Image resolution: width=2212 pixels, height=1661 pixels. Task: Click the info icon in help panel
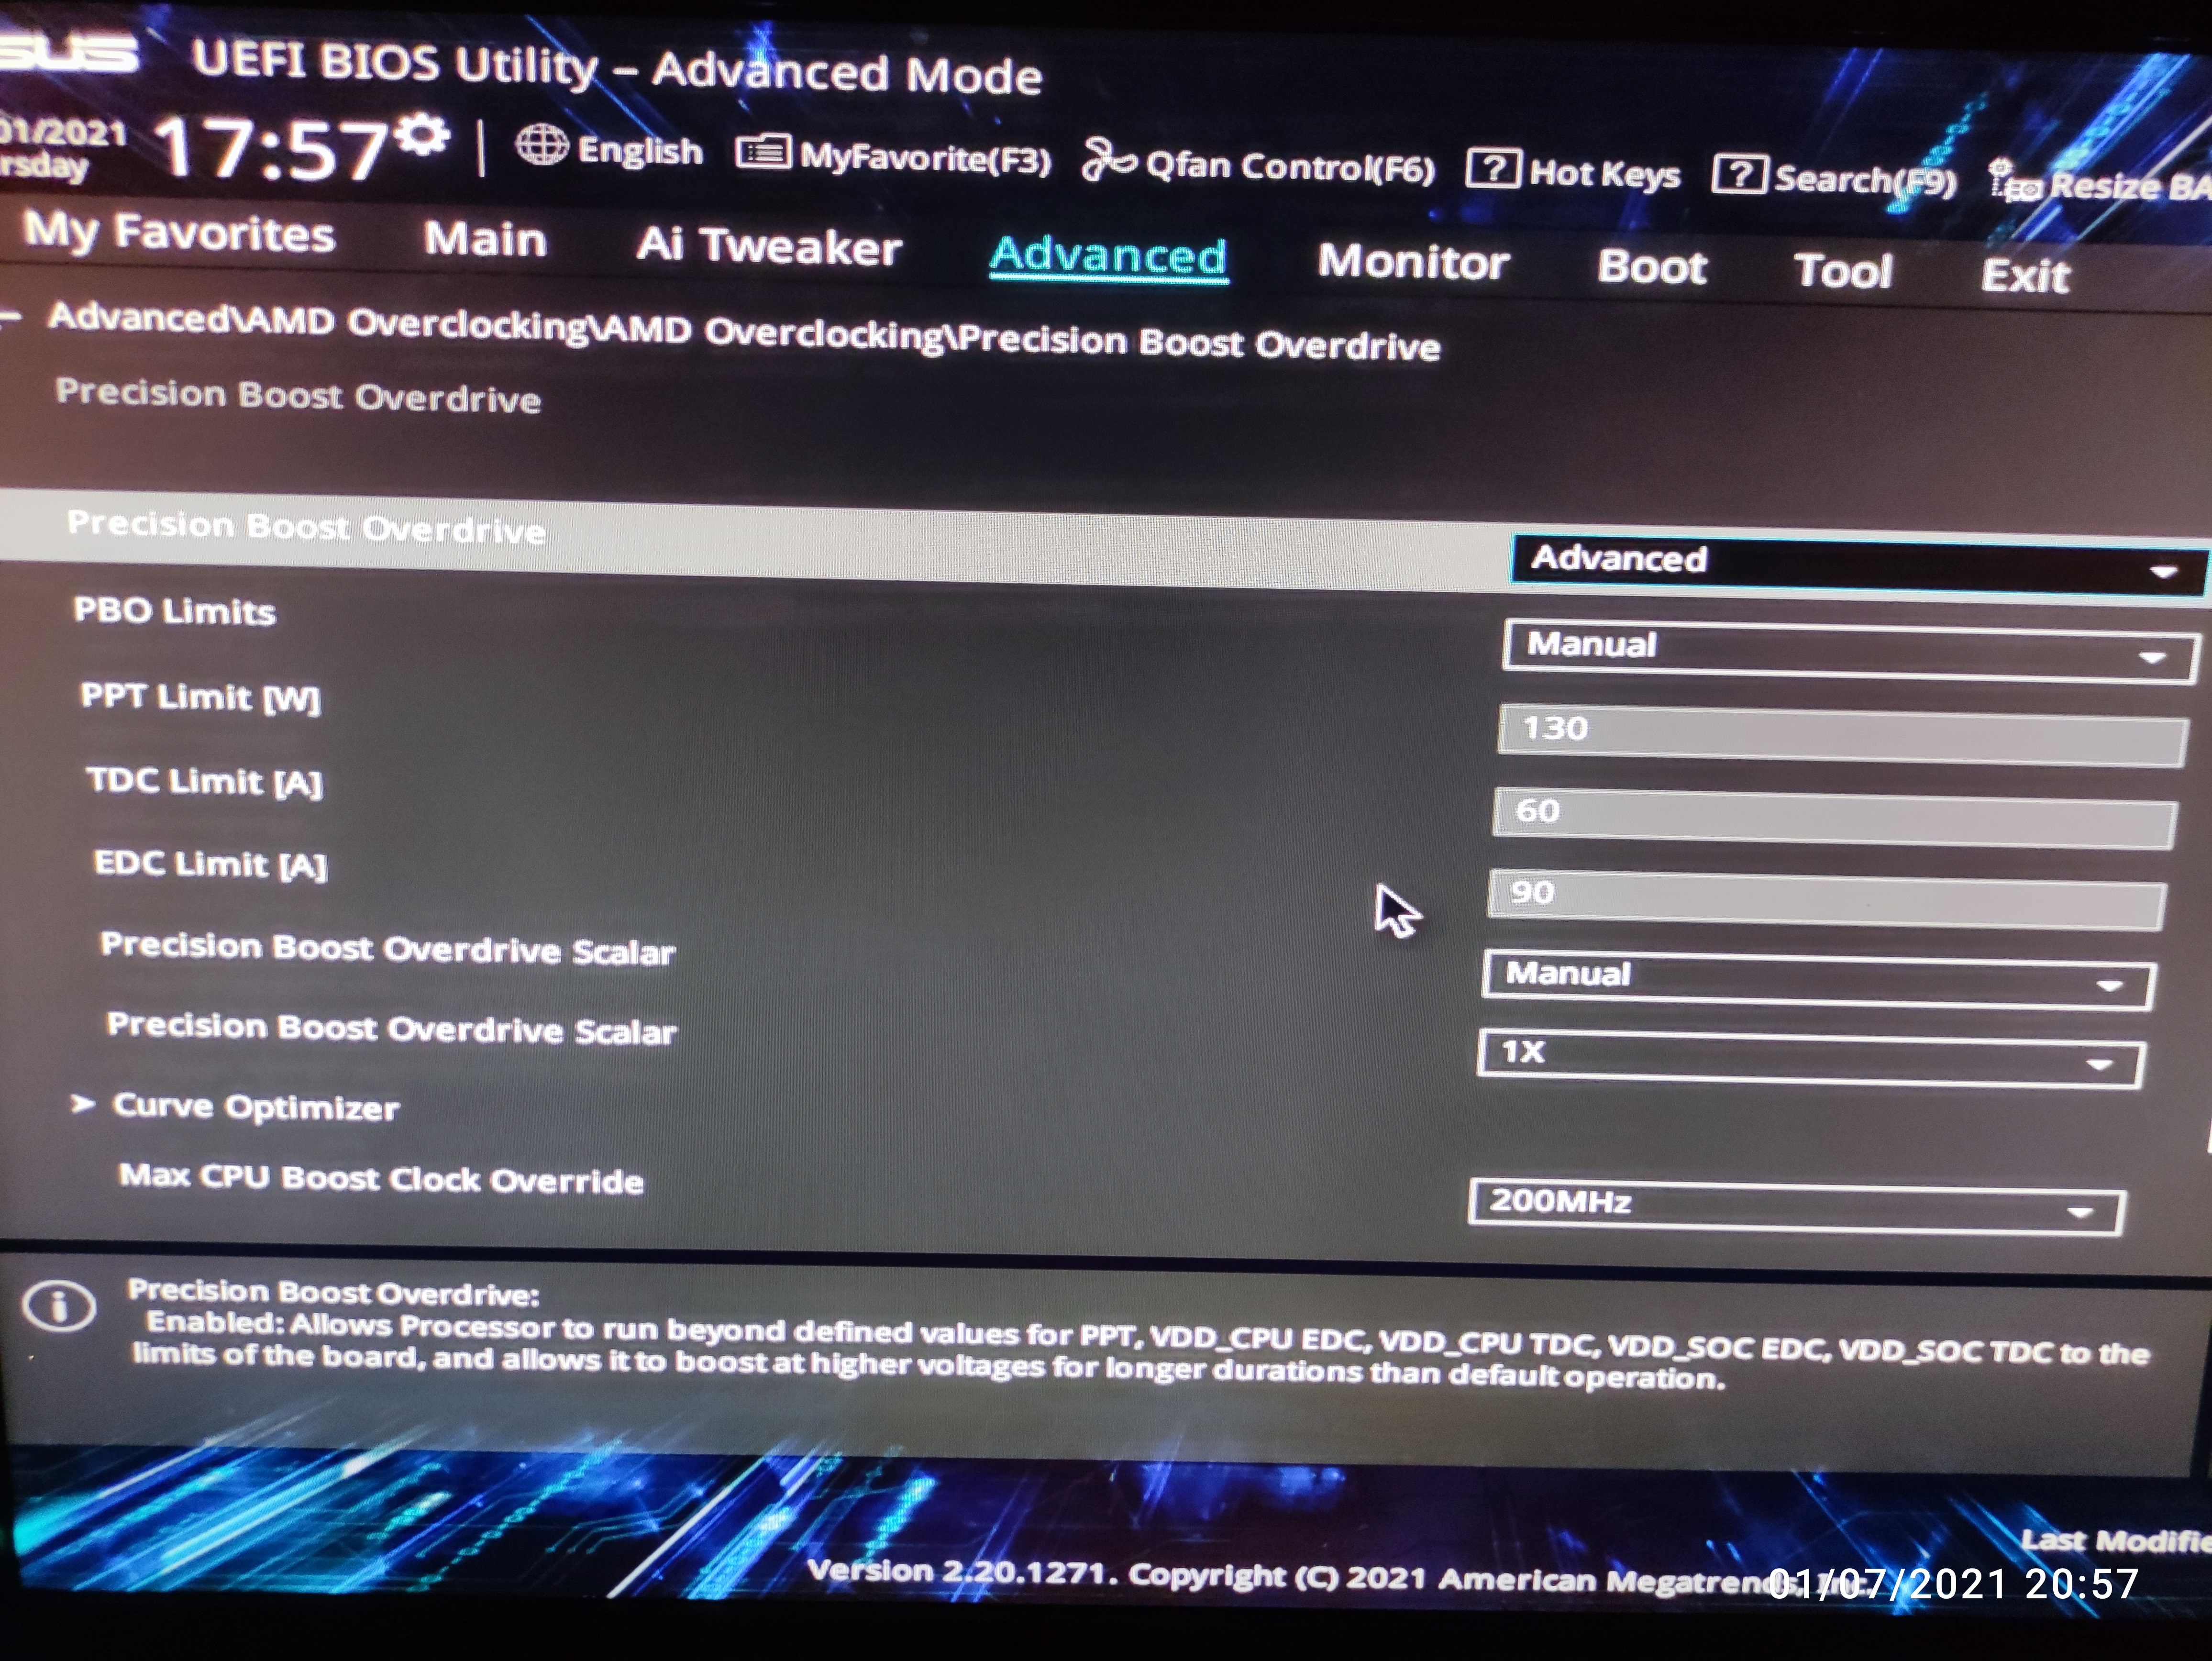(60, 1305)
